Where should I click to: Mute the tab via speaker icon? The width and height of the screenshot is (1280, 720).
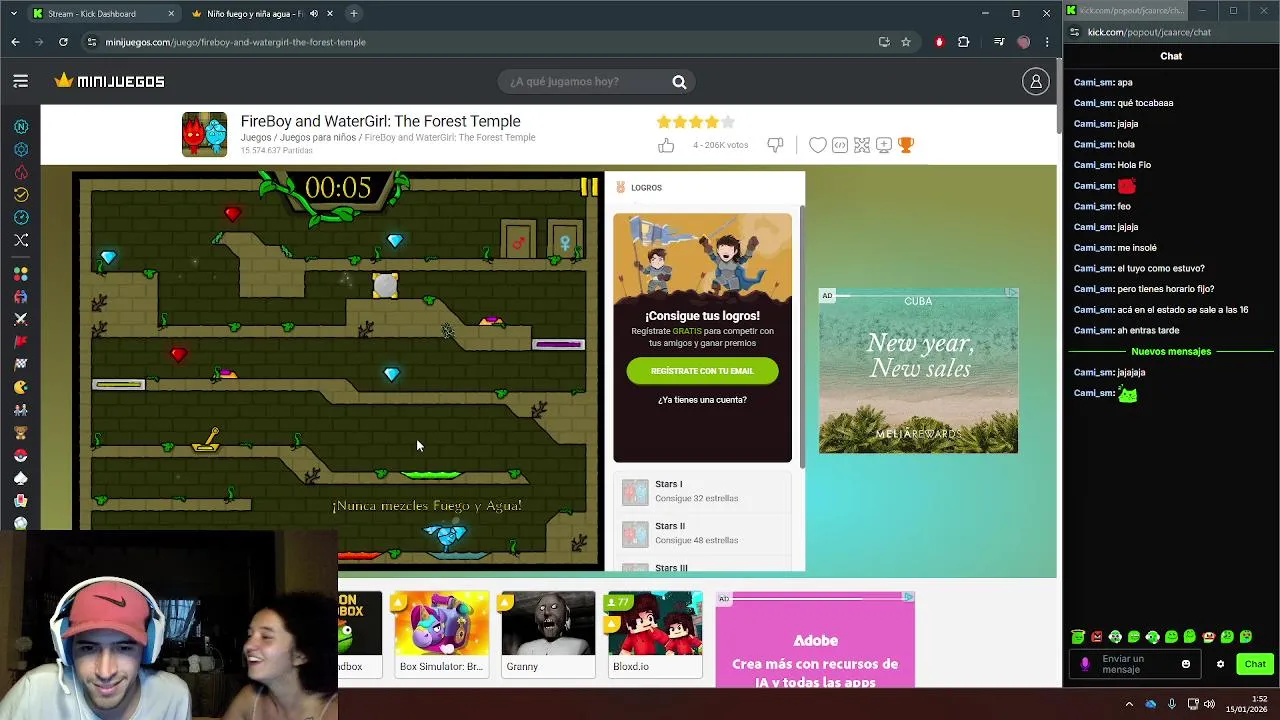[x=314, y=14]
